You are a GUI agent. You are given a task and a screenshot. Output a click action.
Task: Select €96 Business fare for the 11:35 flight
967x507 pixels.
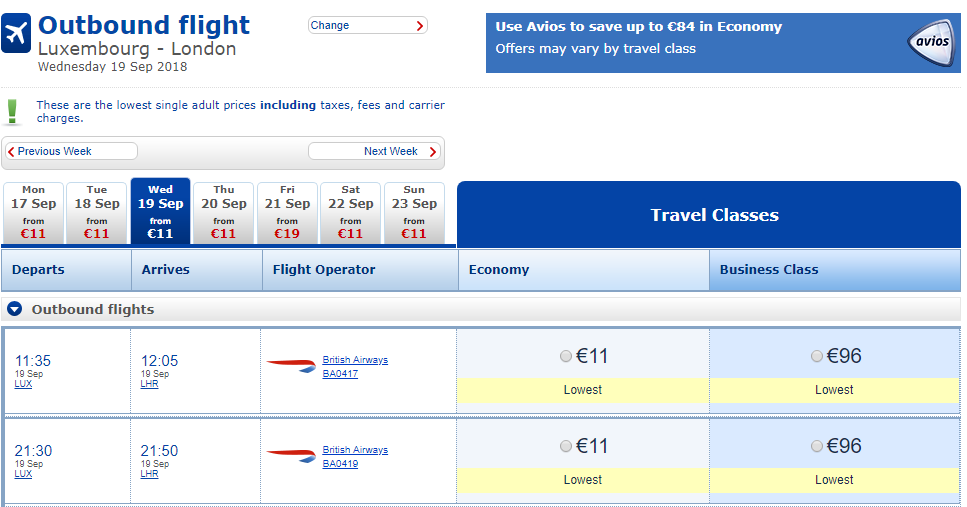point(817,356)
